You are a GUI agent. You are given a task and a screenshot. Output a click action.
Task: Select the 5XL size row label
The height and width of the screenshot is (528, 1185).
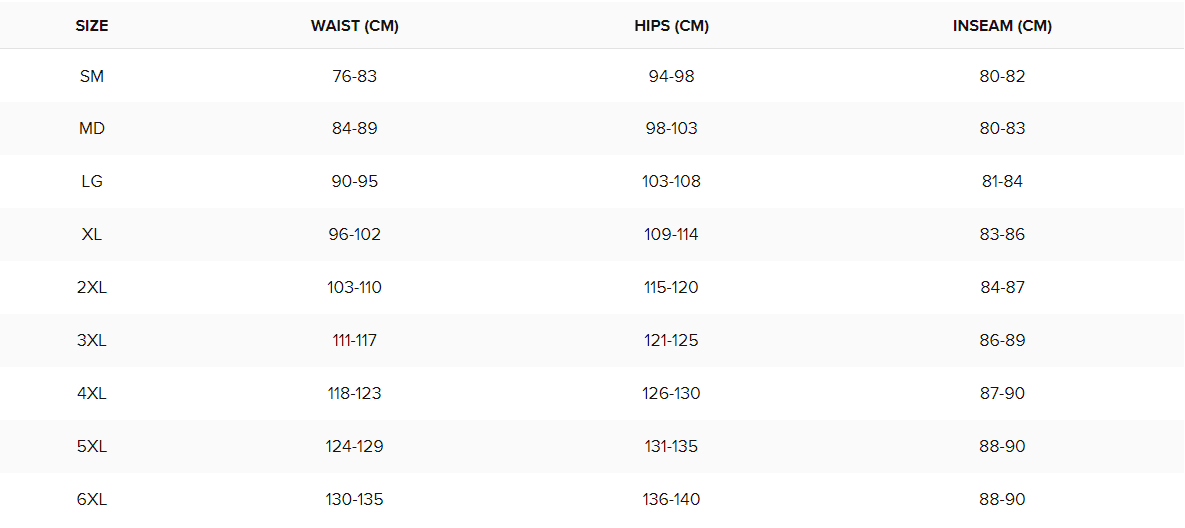coord(91,446)
